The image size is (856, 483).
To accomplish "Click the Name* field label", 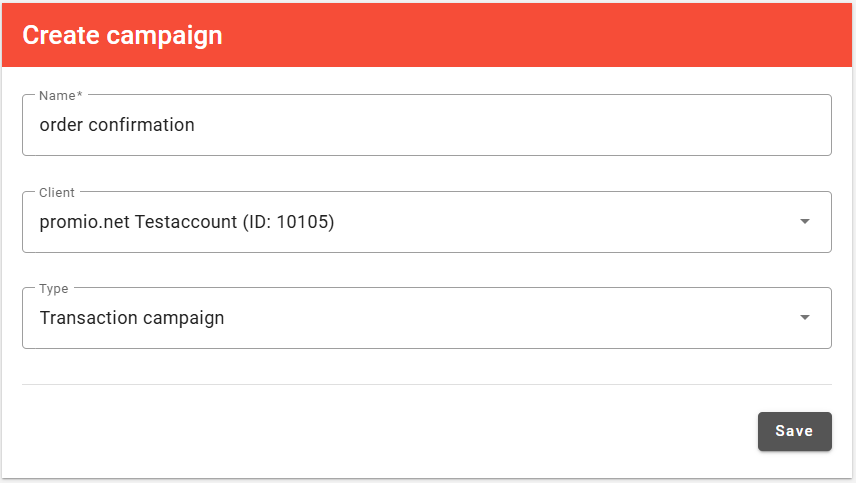I will click(x=58, y=96).
